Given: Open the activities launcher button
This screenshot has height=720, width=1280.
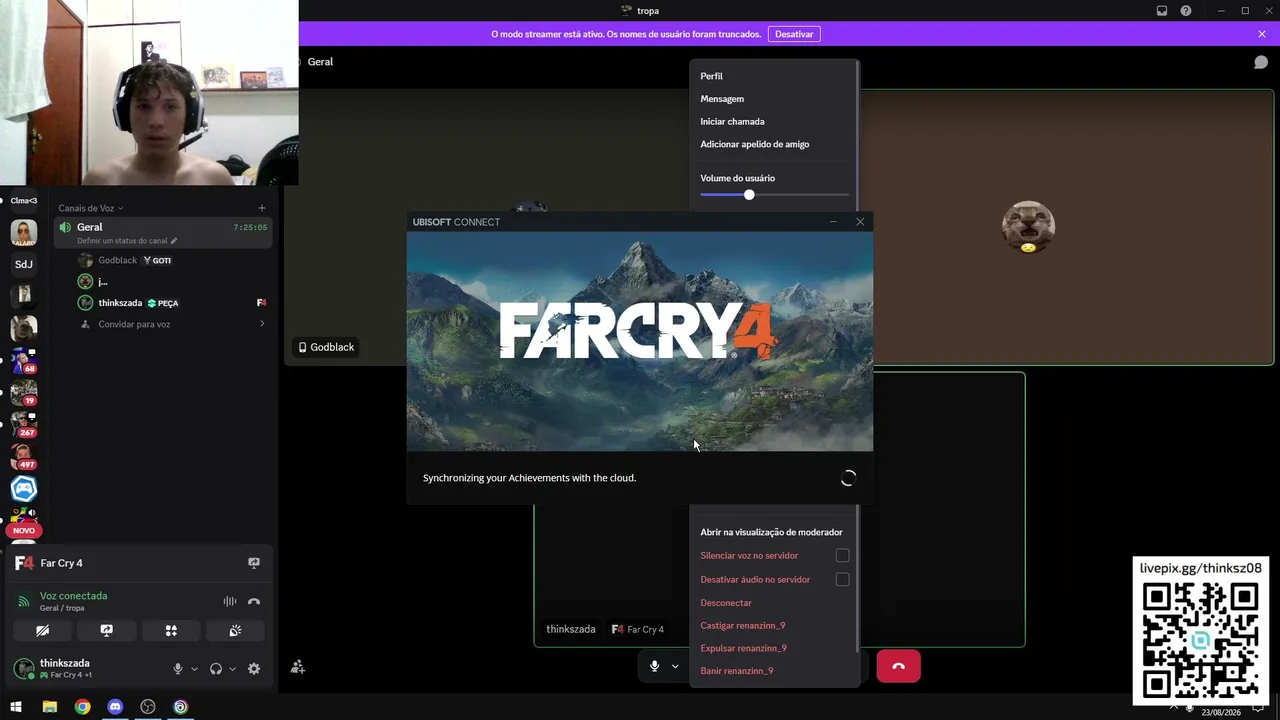Looking at the screenshot, I should click(171, 631).
